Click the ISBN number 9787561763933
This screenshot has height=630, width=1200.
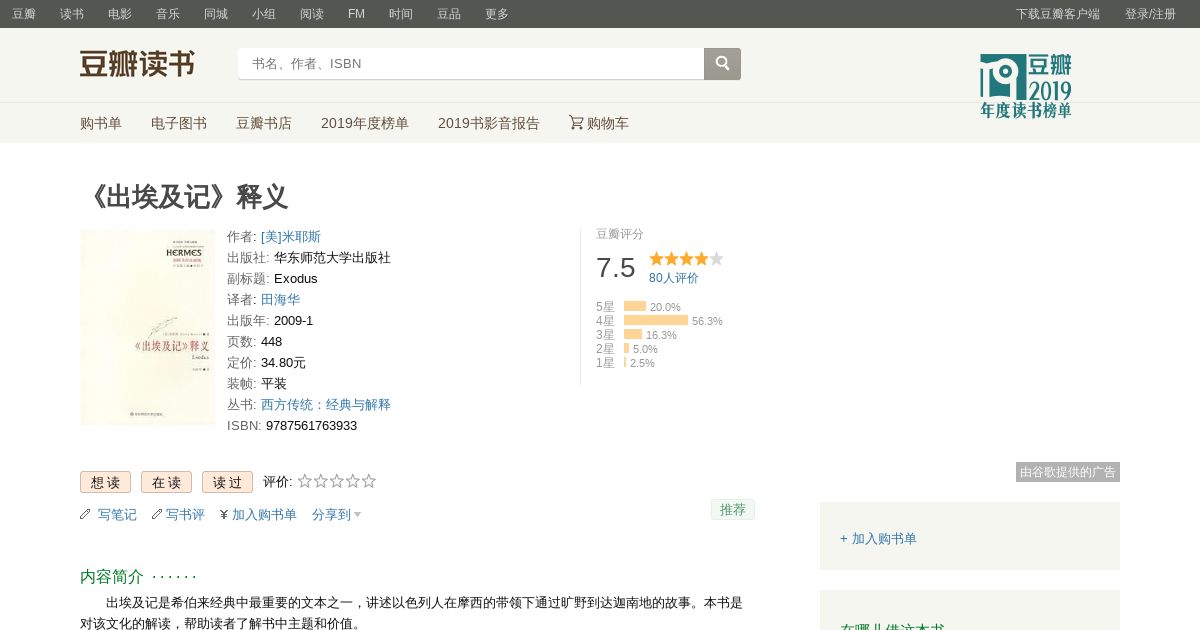(311, 426)
